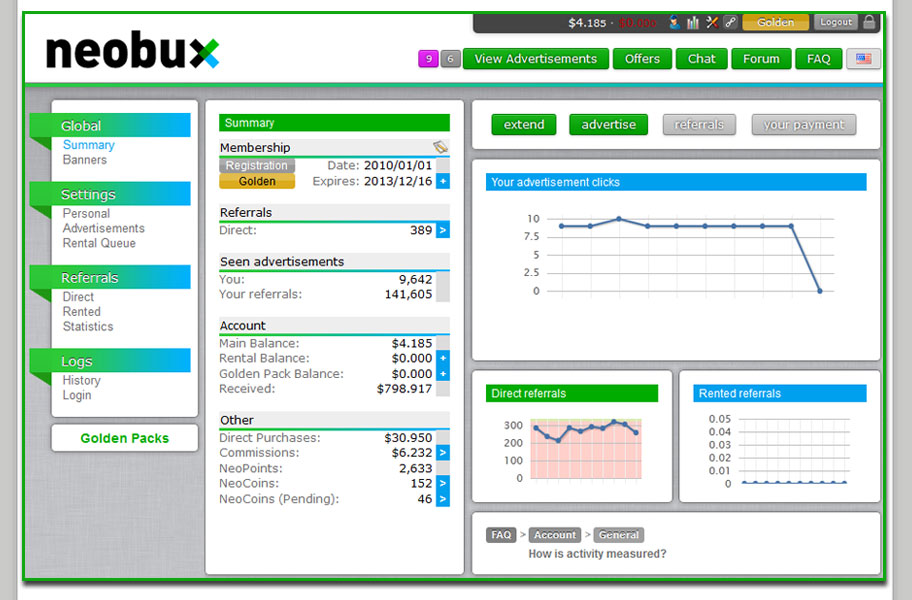Open arrow next to NeoCoins 152

(443, 483)
